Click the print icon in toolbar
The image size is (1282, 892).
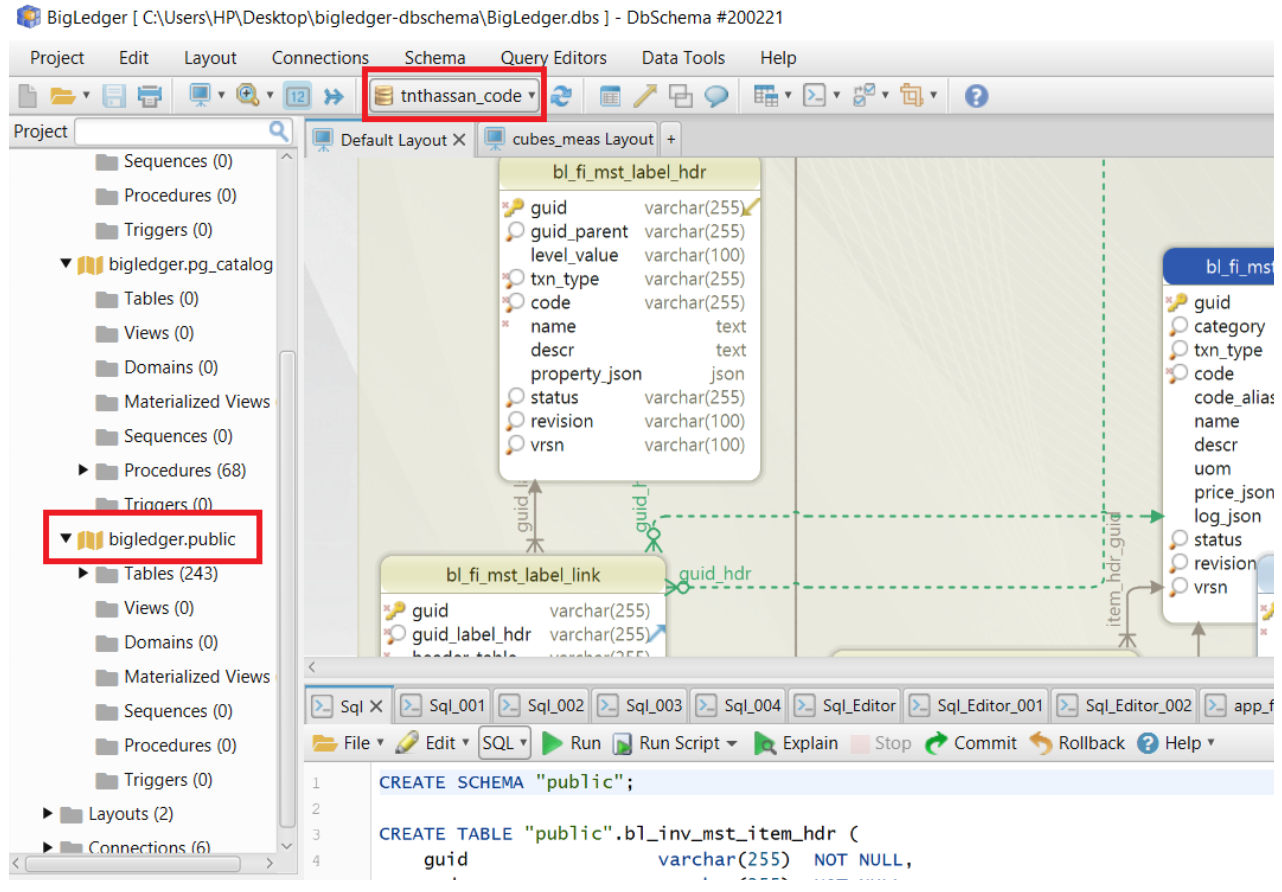(150, 96)
